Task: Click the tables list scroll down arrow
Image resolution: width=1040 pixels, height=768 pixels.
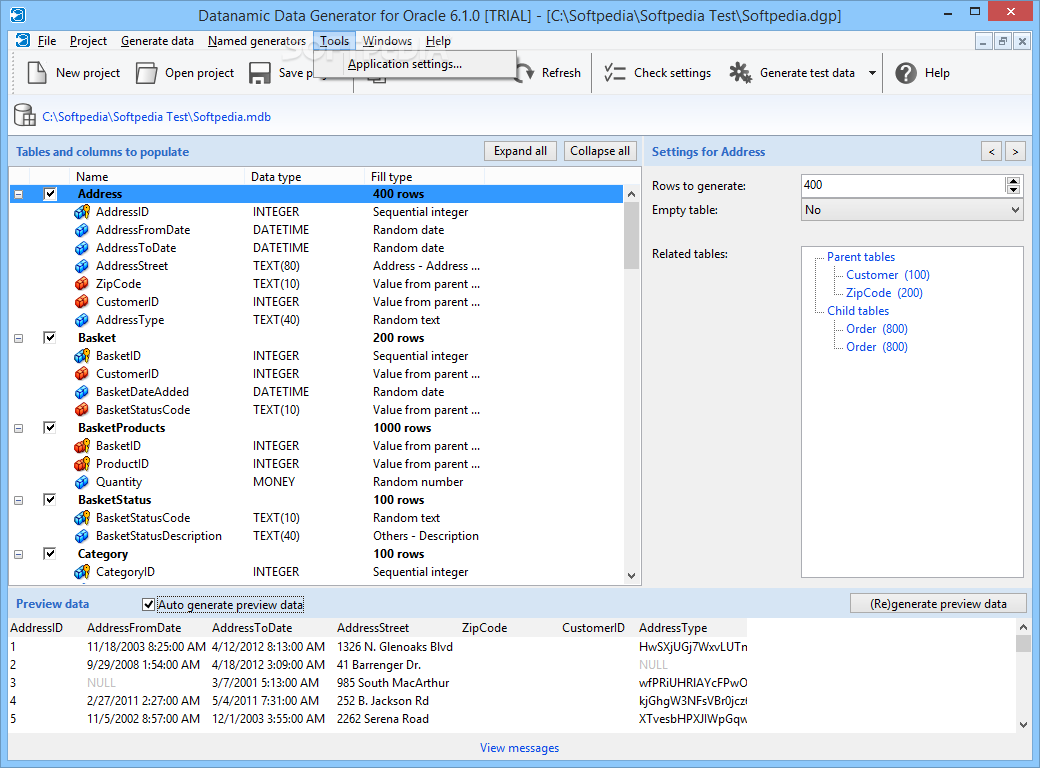Action: (x=631, y=576)
